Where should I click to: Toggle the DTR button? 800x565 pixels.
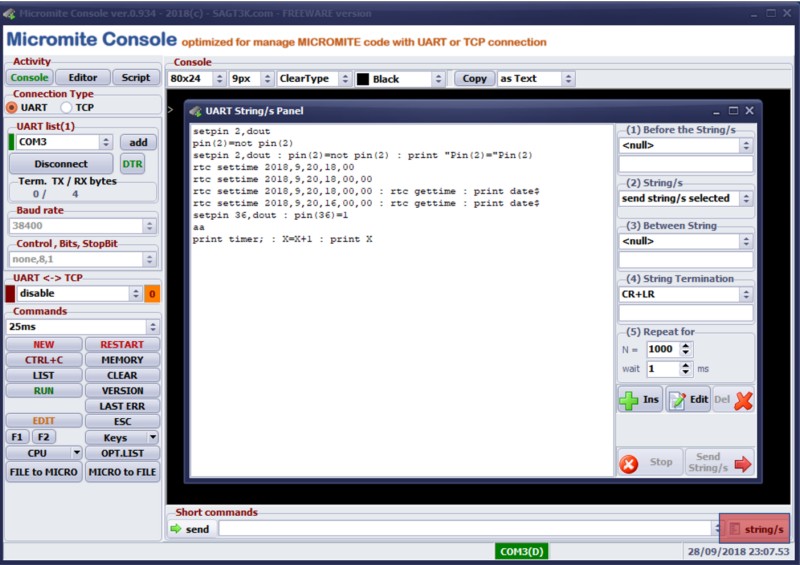133,164
